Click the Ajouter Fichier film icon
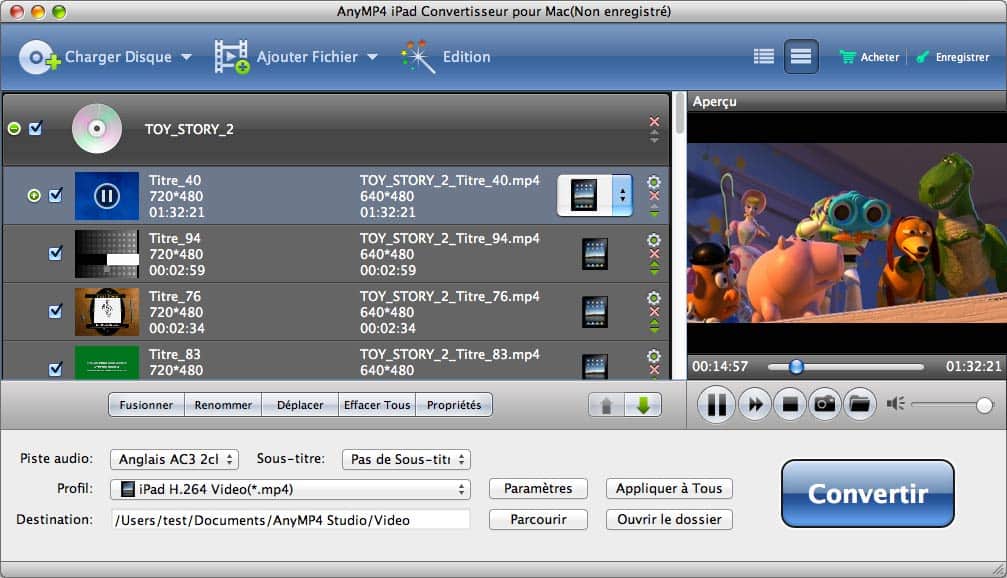Image resolution: width=1007 pixels, height=578 pixels. (232, 57)
